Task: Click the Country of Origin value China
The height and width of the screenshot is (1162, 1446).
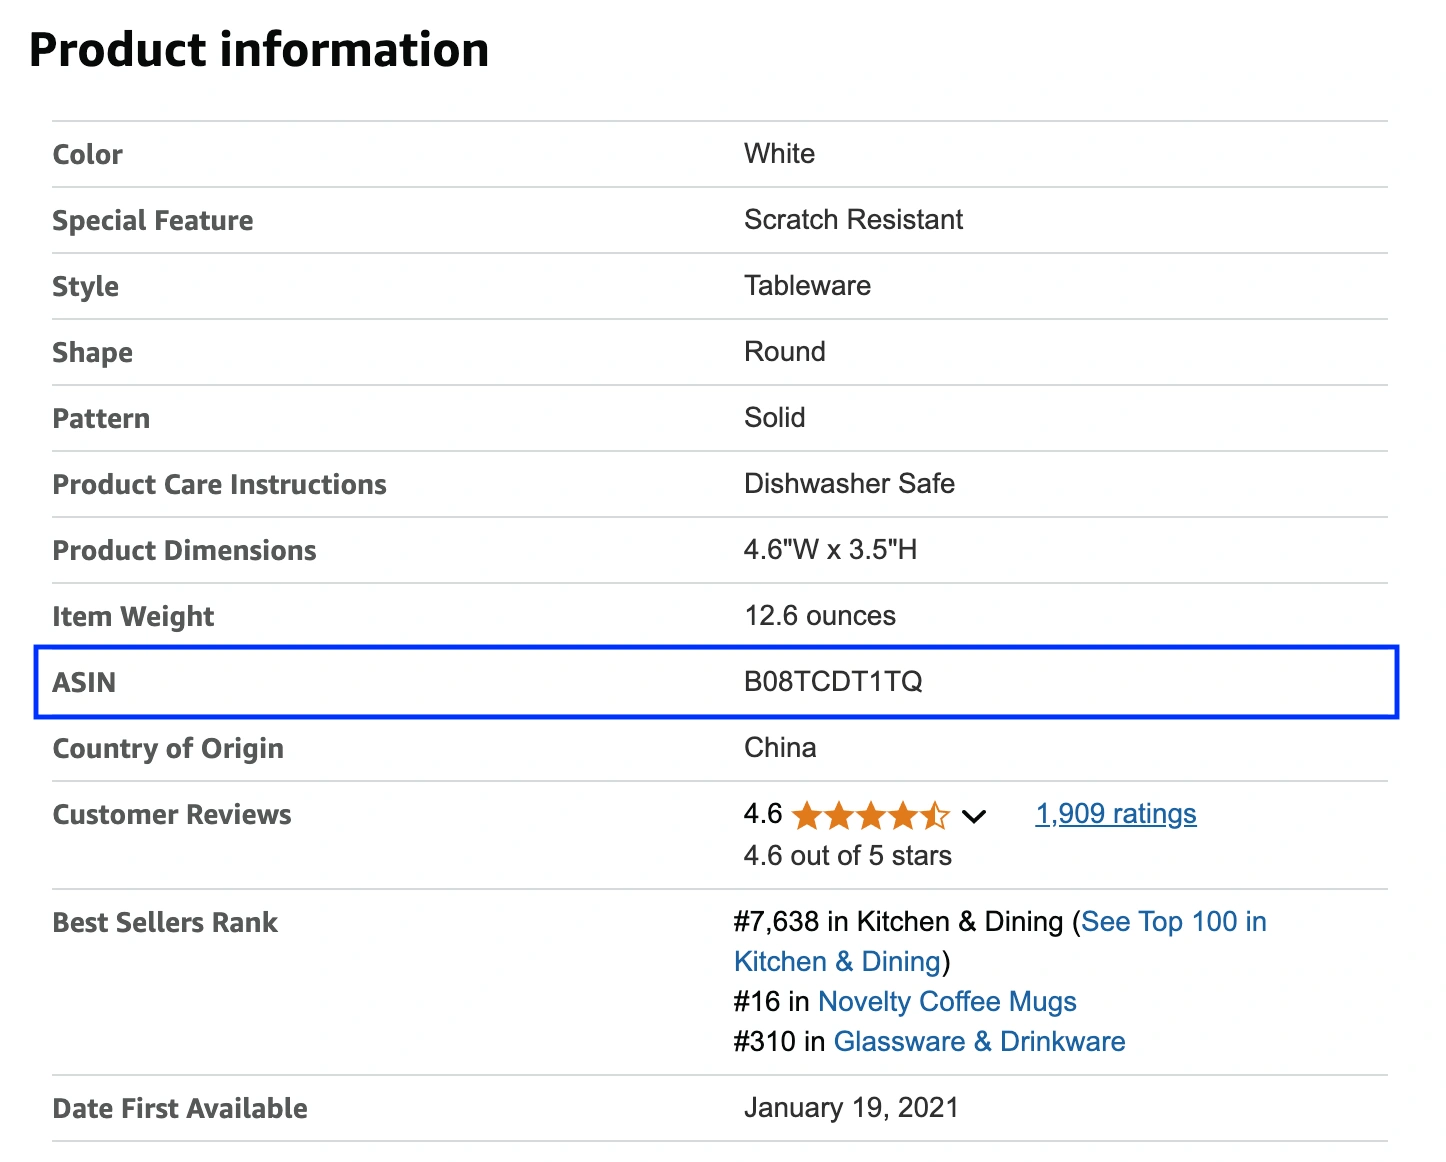Action: pos(780,747)
